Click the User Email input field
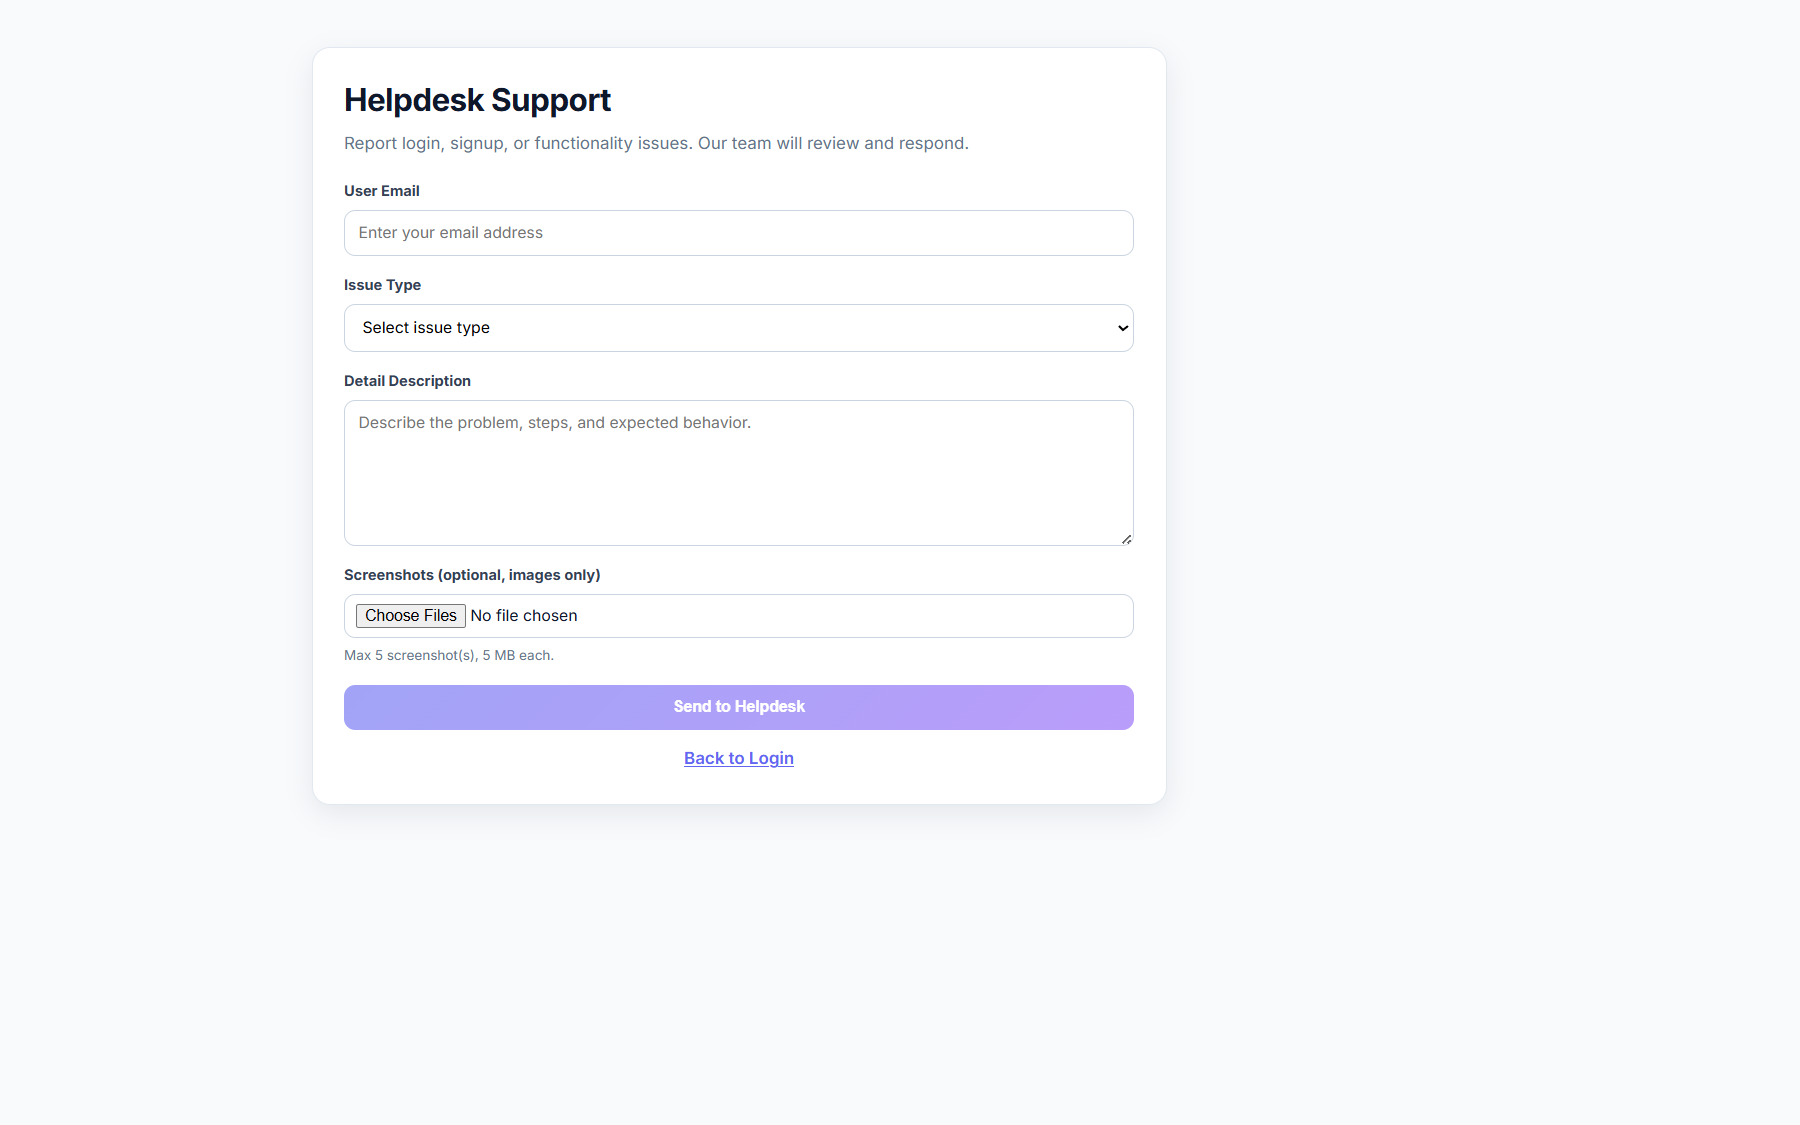The width and height of the screenshot is (1800, 1125). pyautogui.click(x=738, y=233)
